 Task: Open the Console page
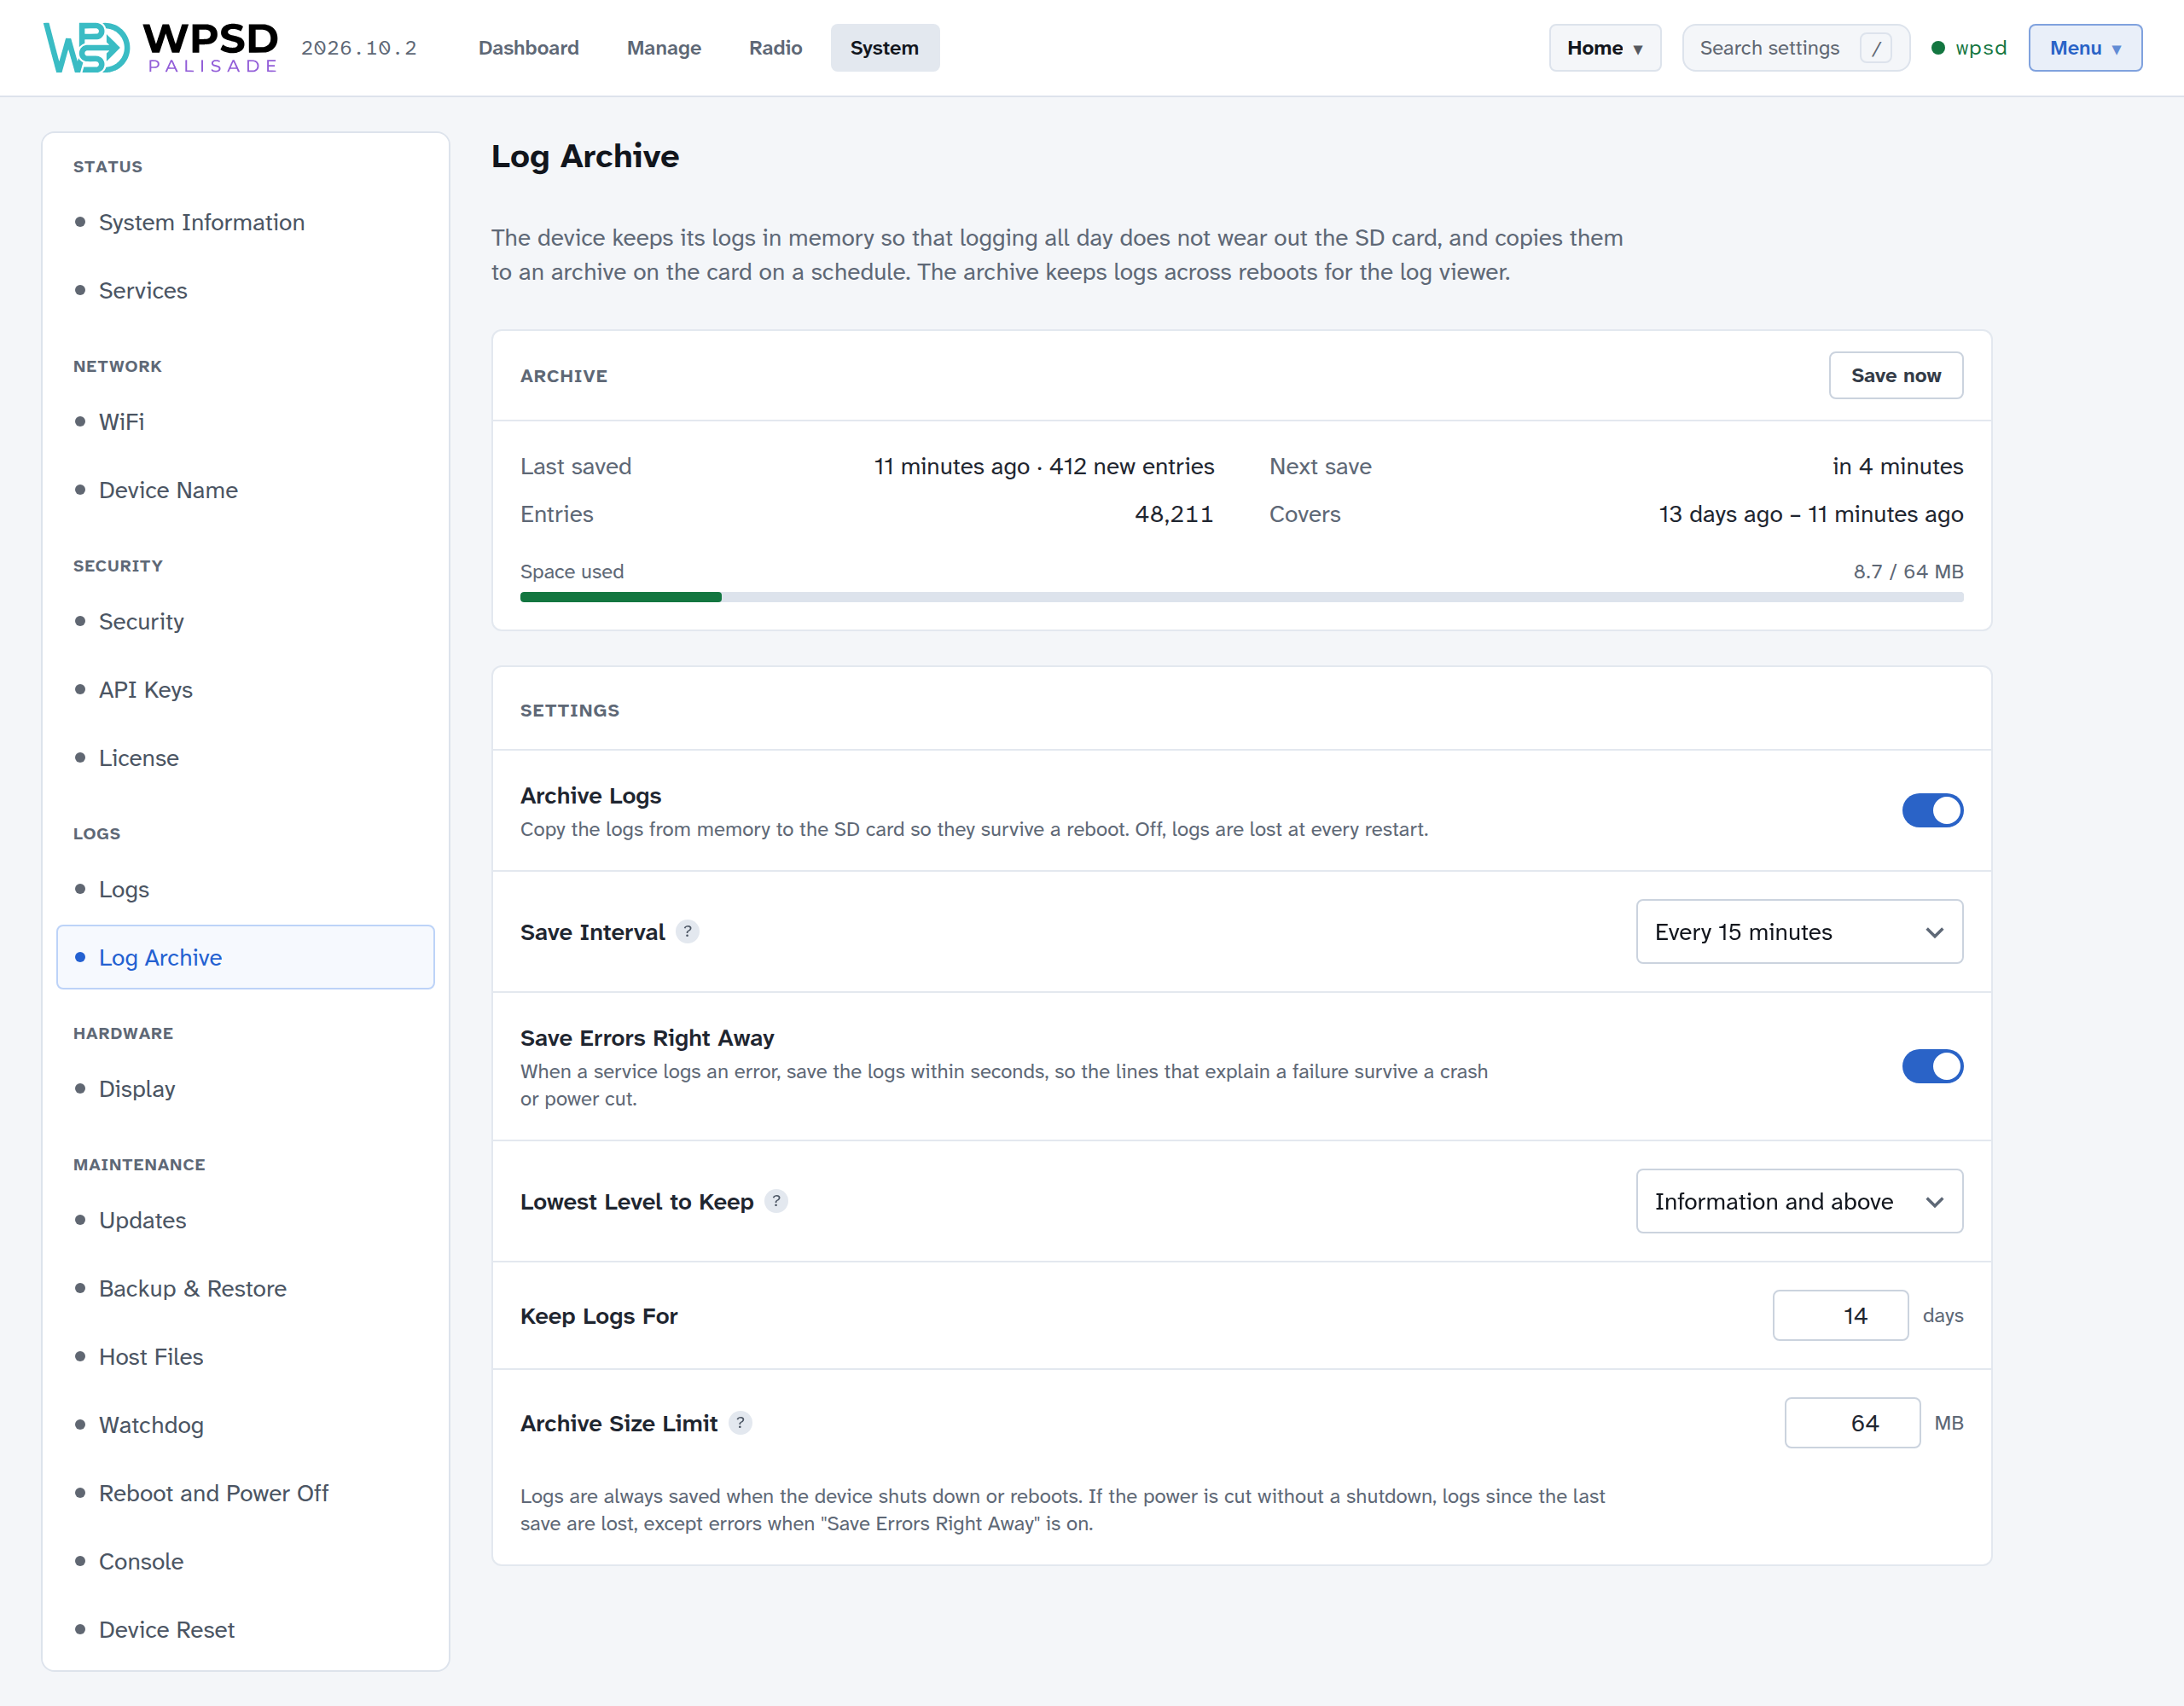point(245,1561)
